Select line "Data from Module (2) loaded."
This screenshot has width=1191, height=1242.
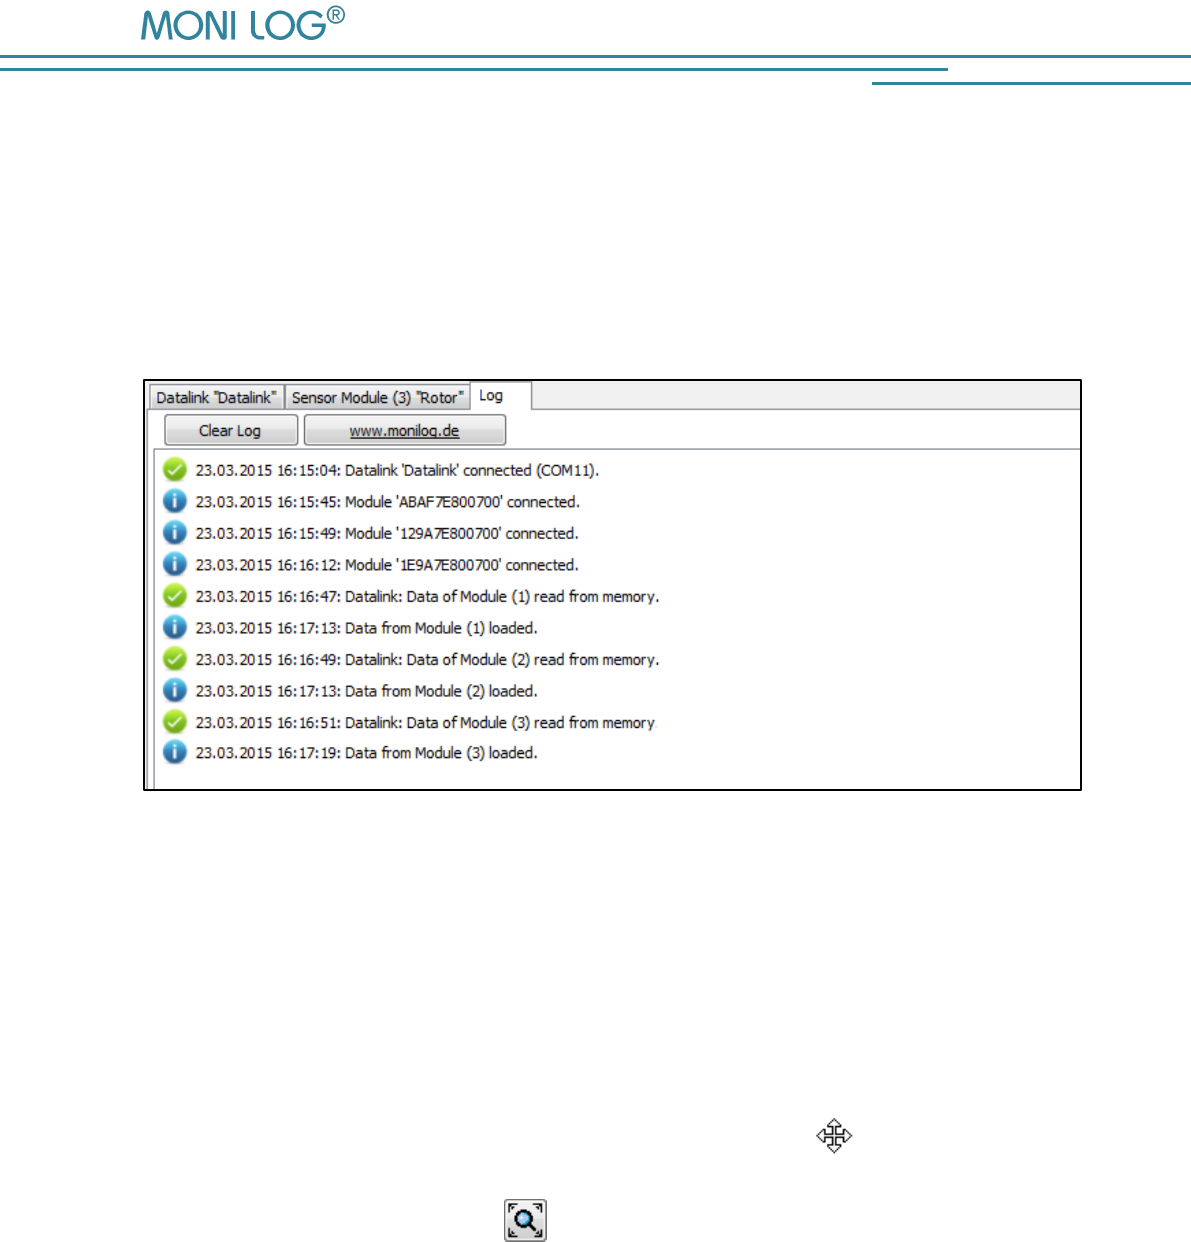[x=366, y=691]
